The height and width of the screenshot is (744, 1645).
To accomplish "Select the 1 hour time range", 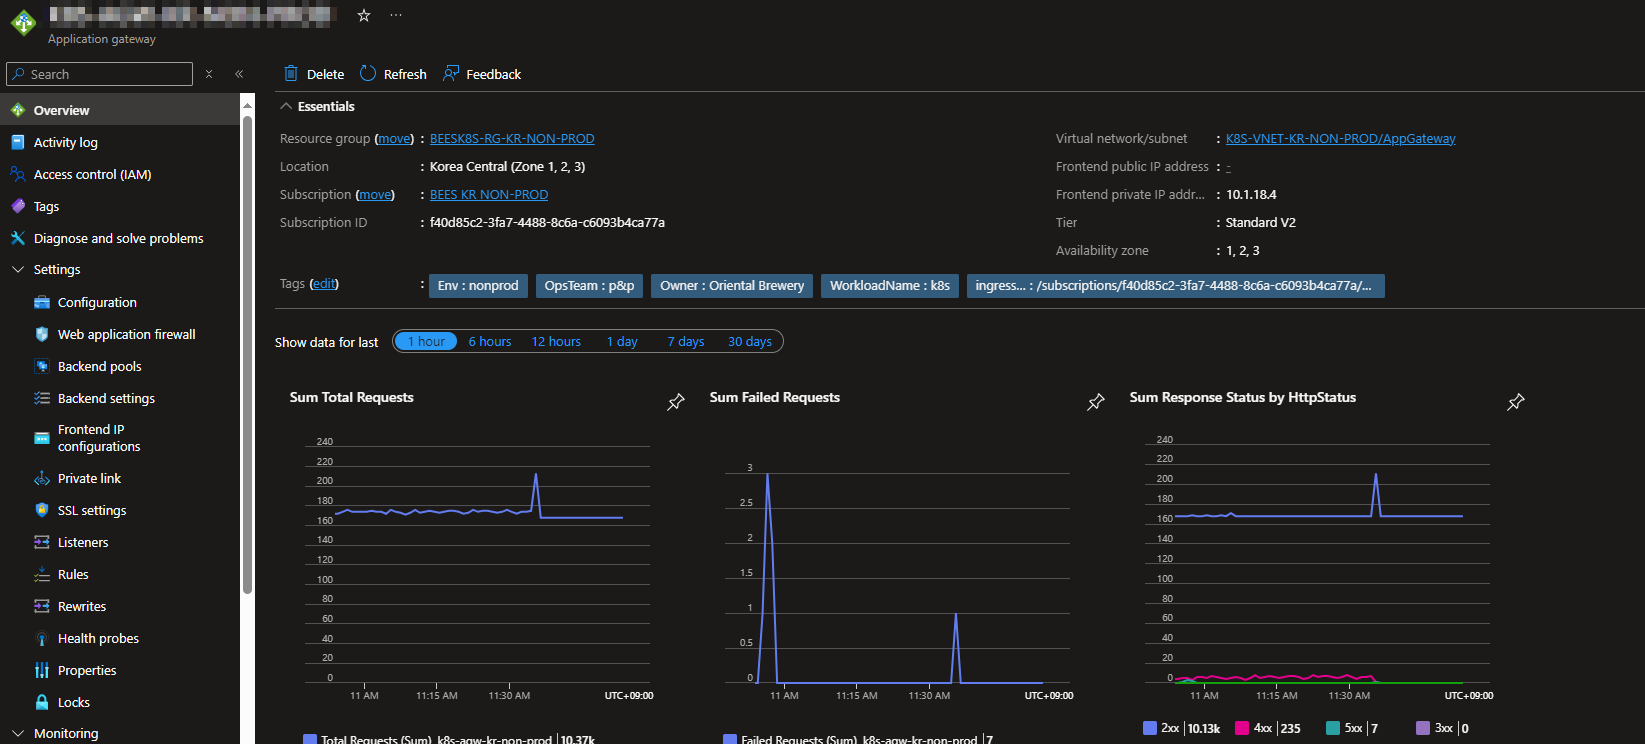I will tap(426, 341).
